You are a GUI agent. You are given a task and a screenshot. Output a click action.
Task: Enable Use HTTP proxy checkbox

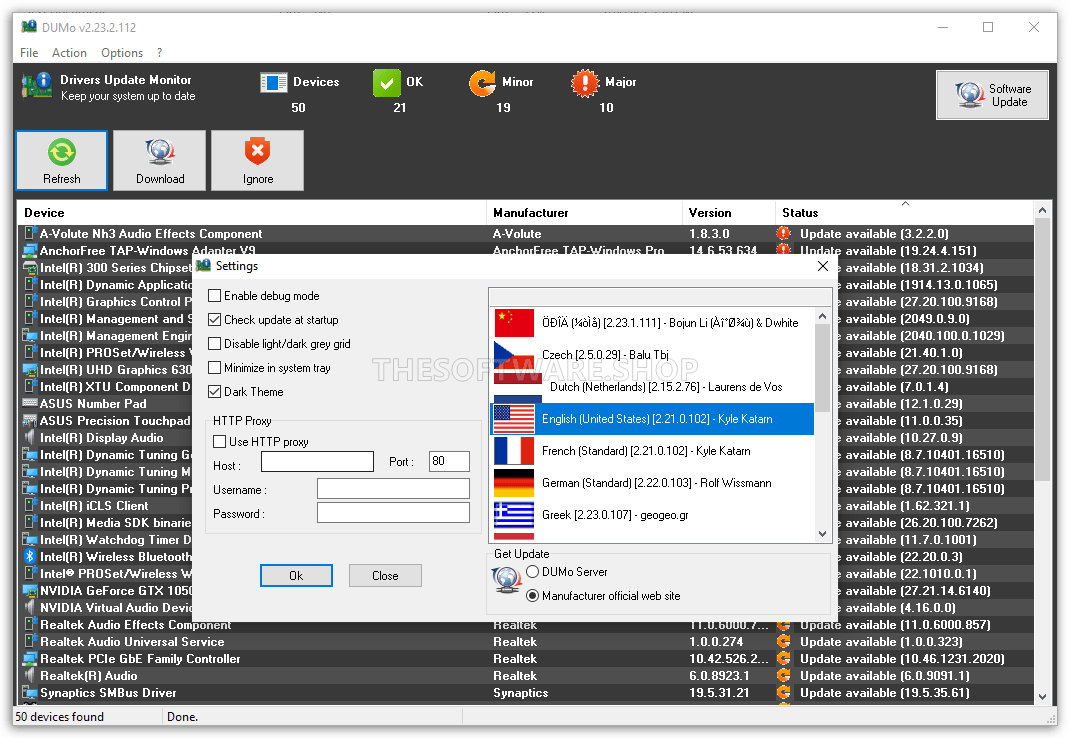(x=220, y=442)
